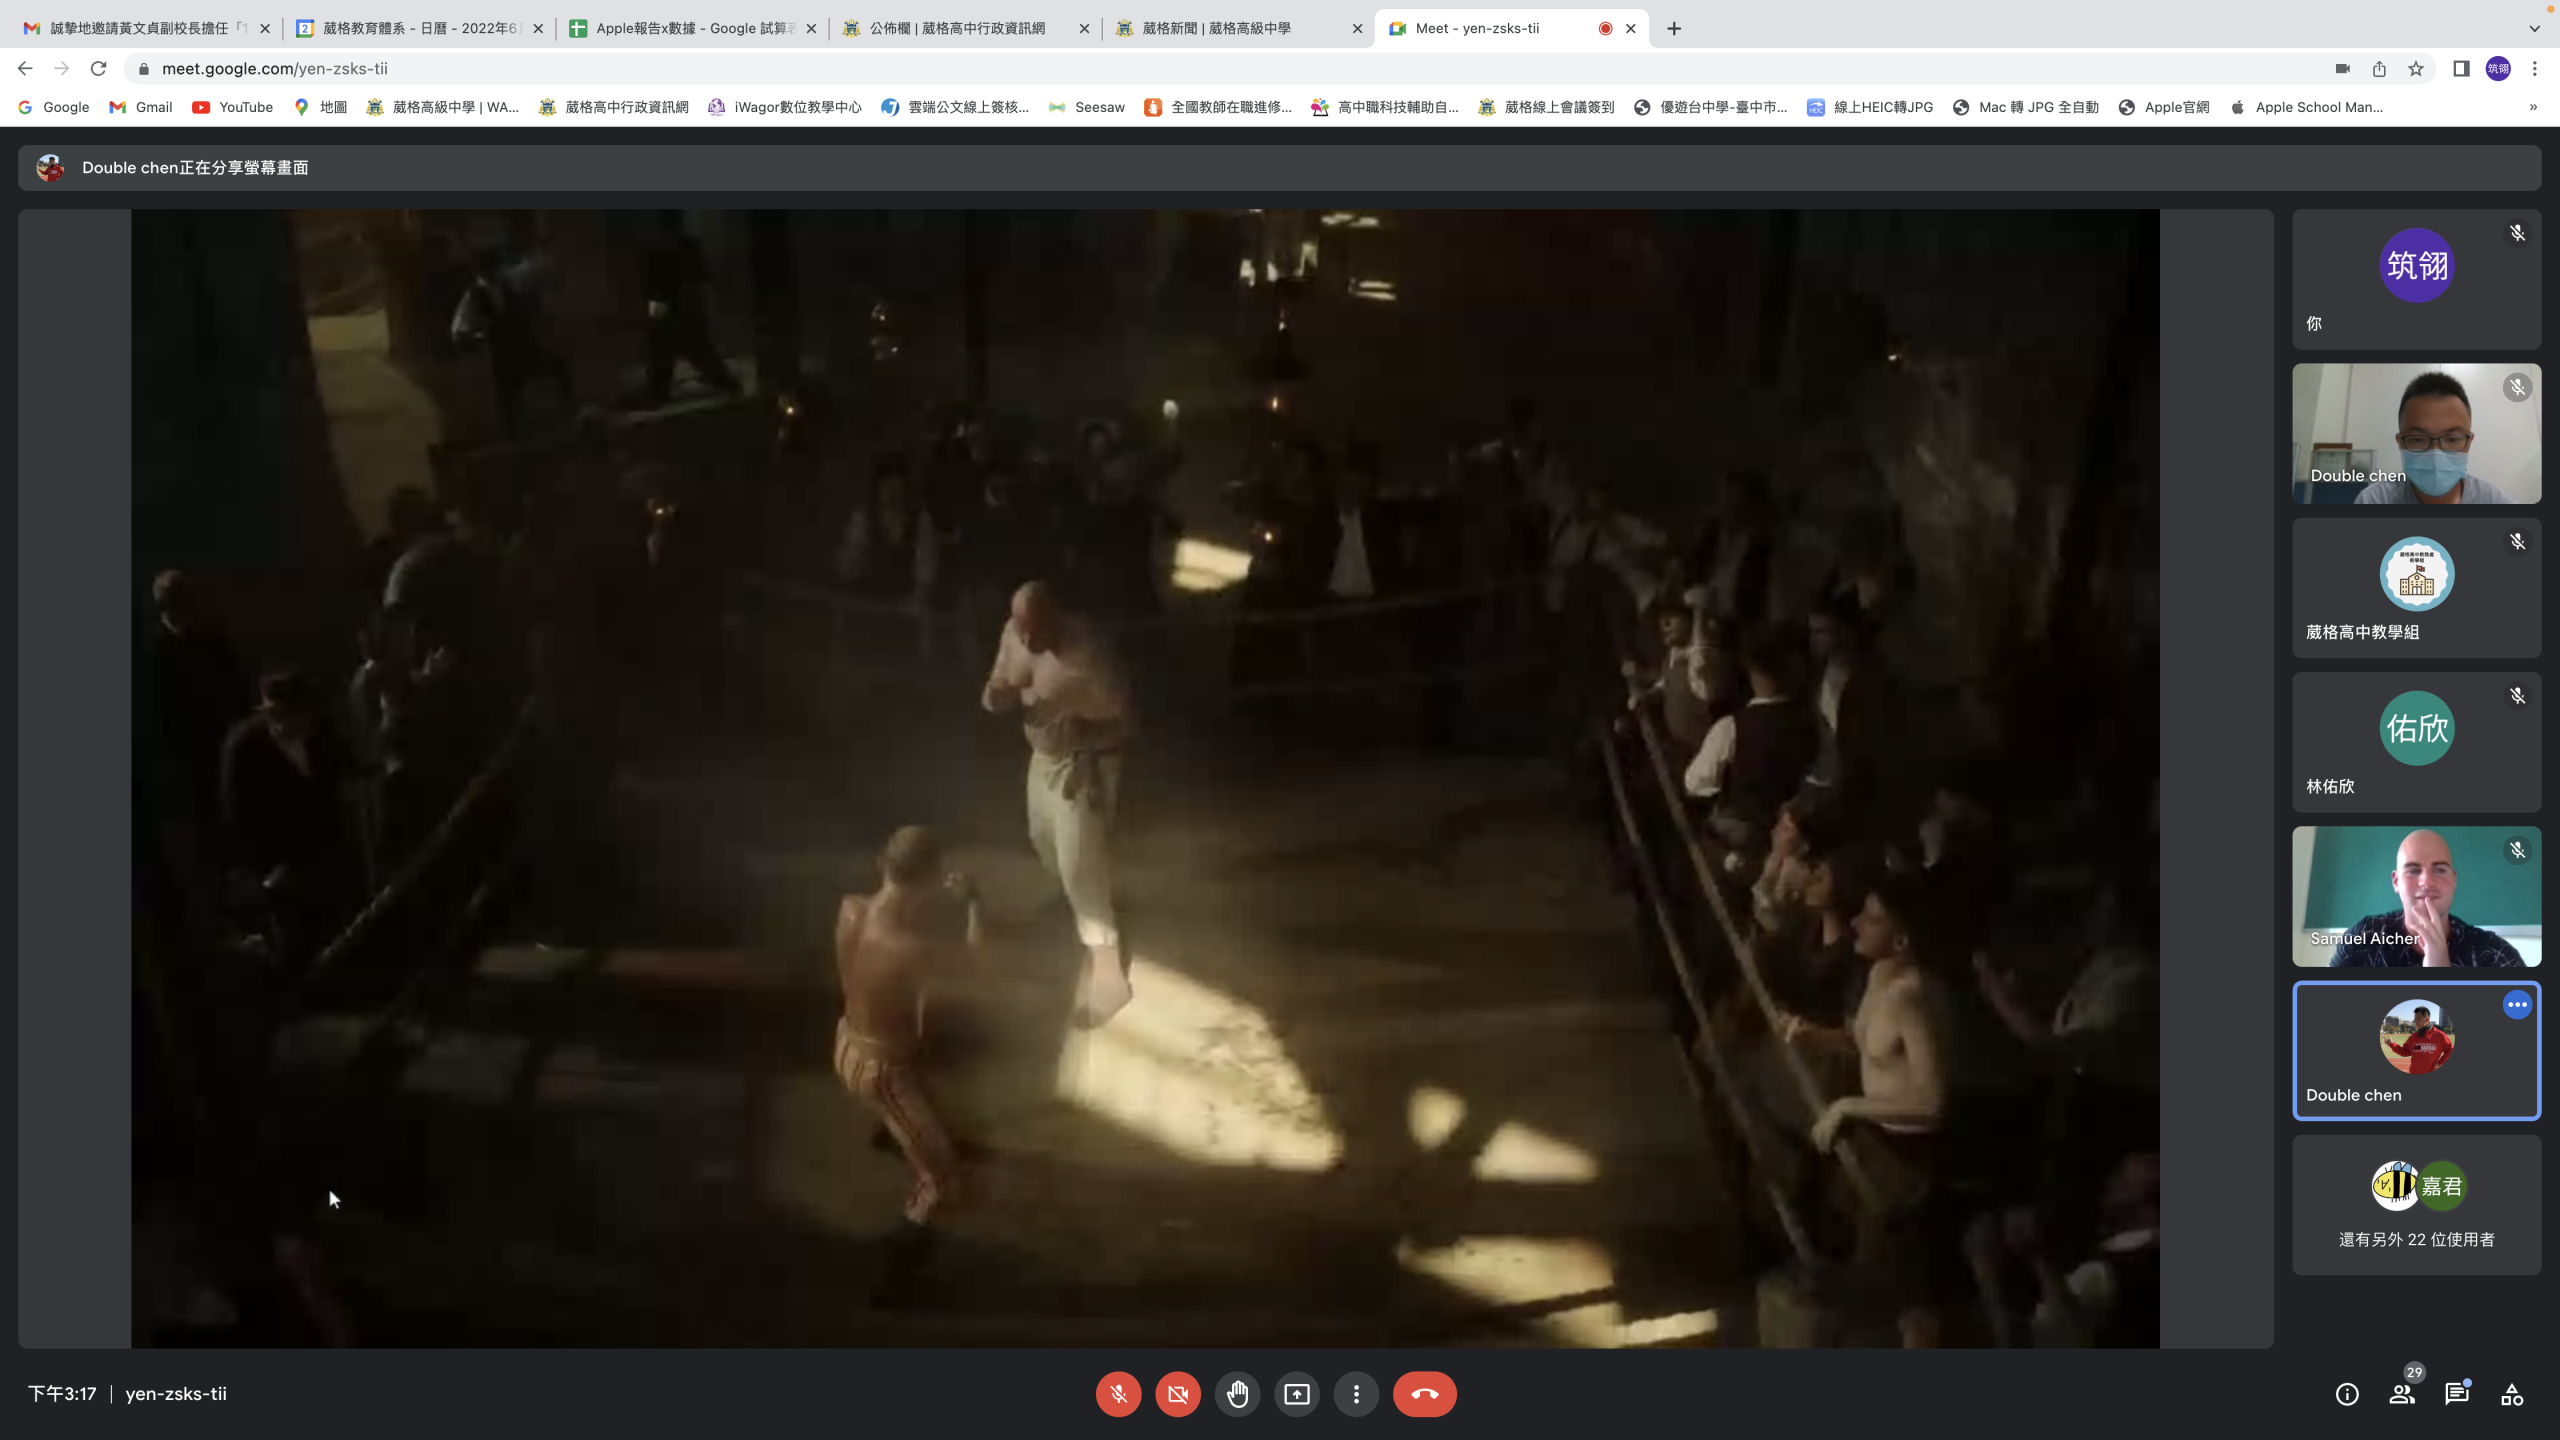
Task: Expand hidden bookmarks chevron
Action: tap(2533, 107)
